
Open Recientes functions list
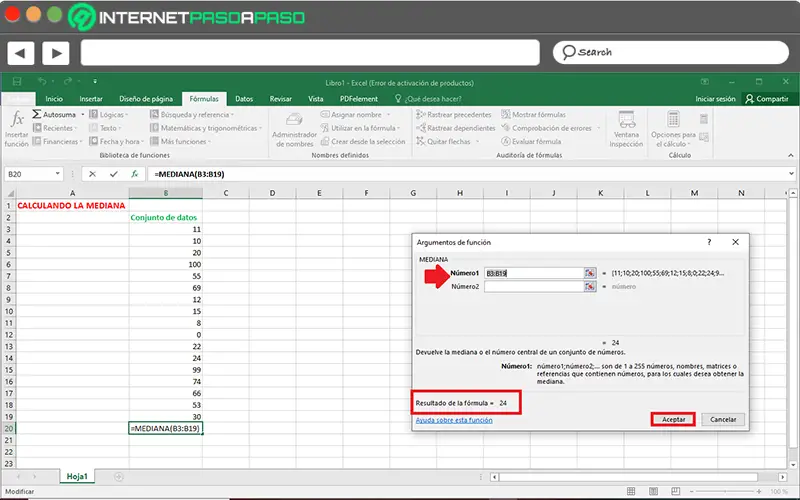click(55, 128)
